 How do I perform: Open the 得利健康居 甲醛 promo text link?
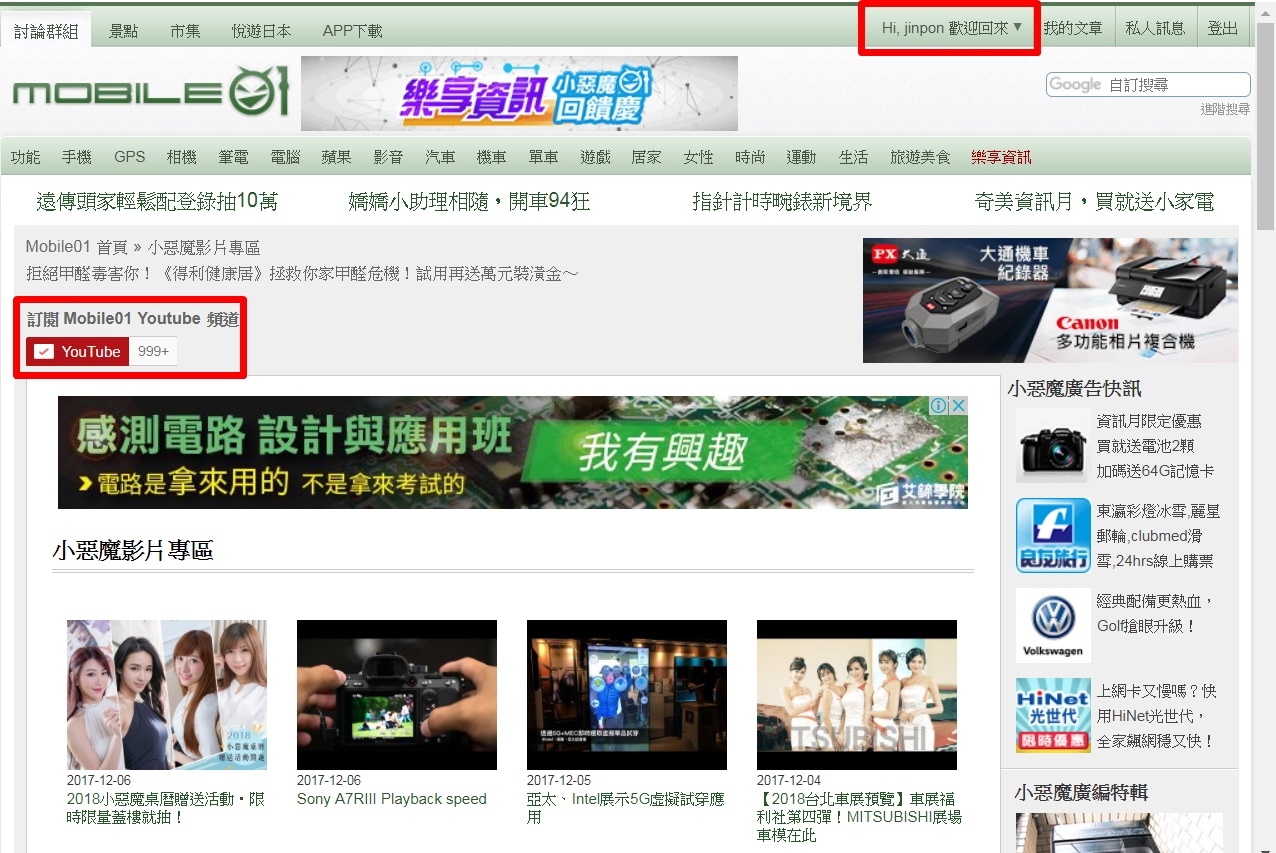click(302, 273)
